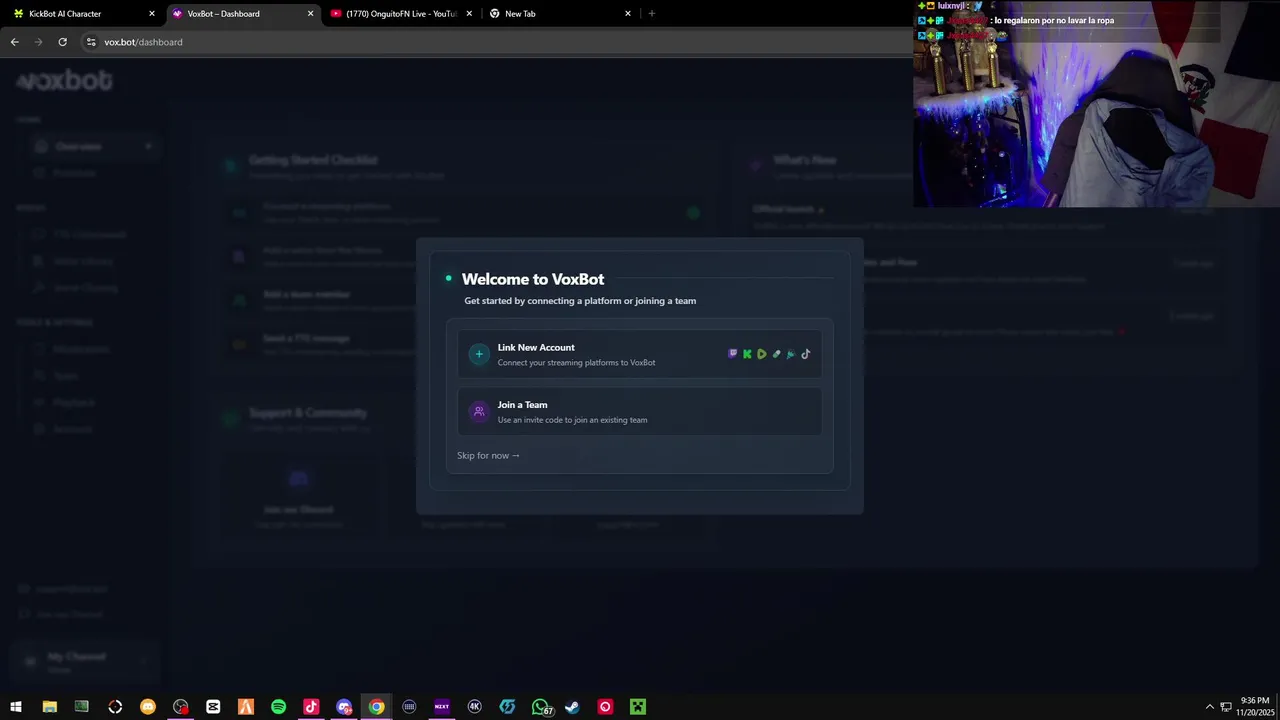This screenshot has height=720, width=1280.
Task: Close the OnguitoFN Live YouTube tab
Action: [x=469, y=14]
